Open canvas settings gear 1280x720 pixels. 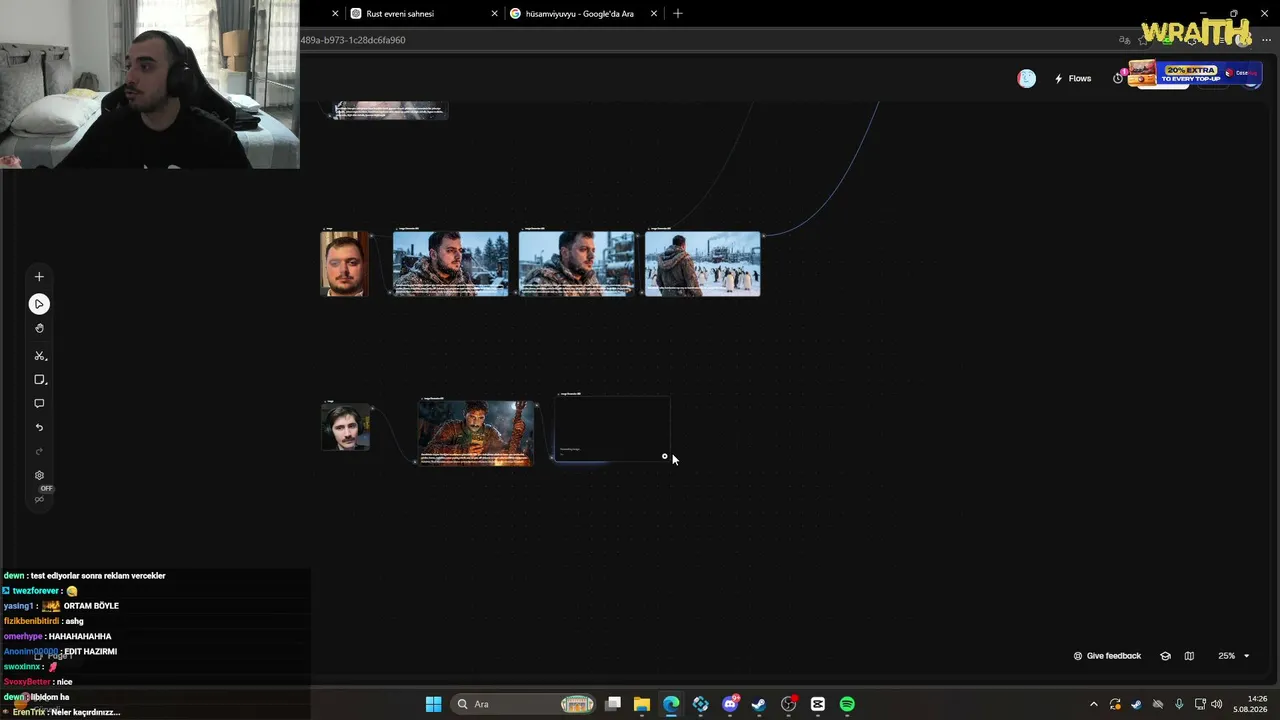pyautogui.click(x=39, y=476)
